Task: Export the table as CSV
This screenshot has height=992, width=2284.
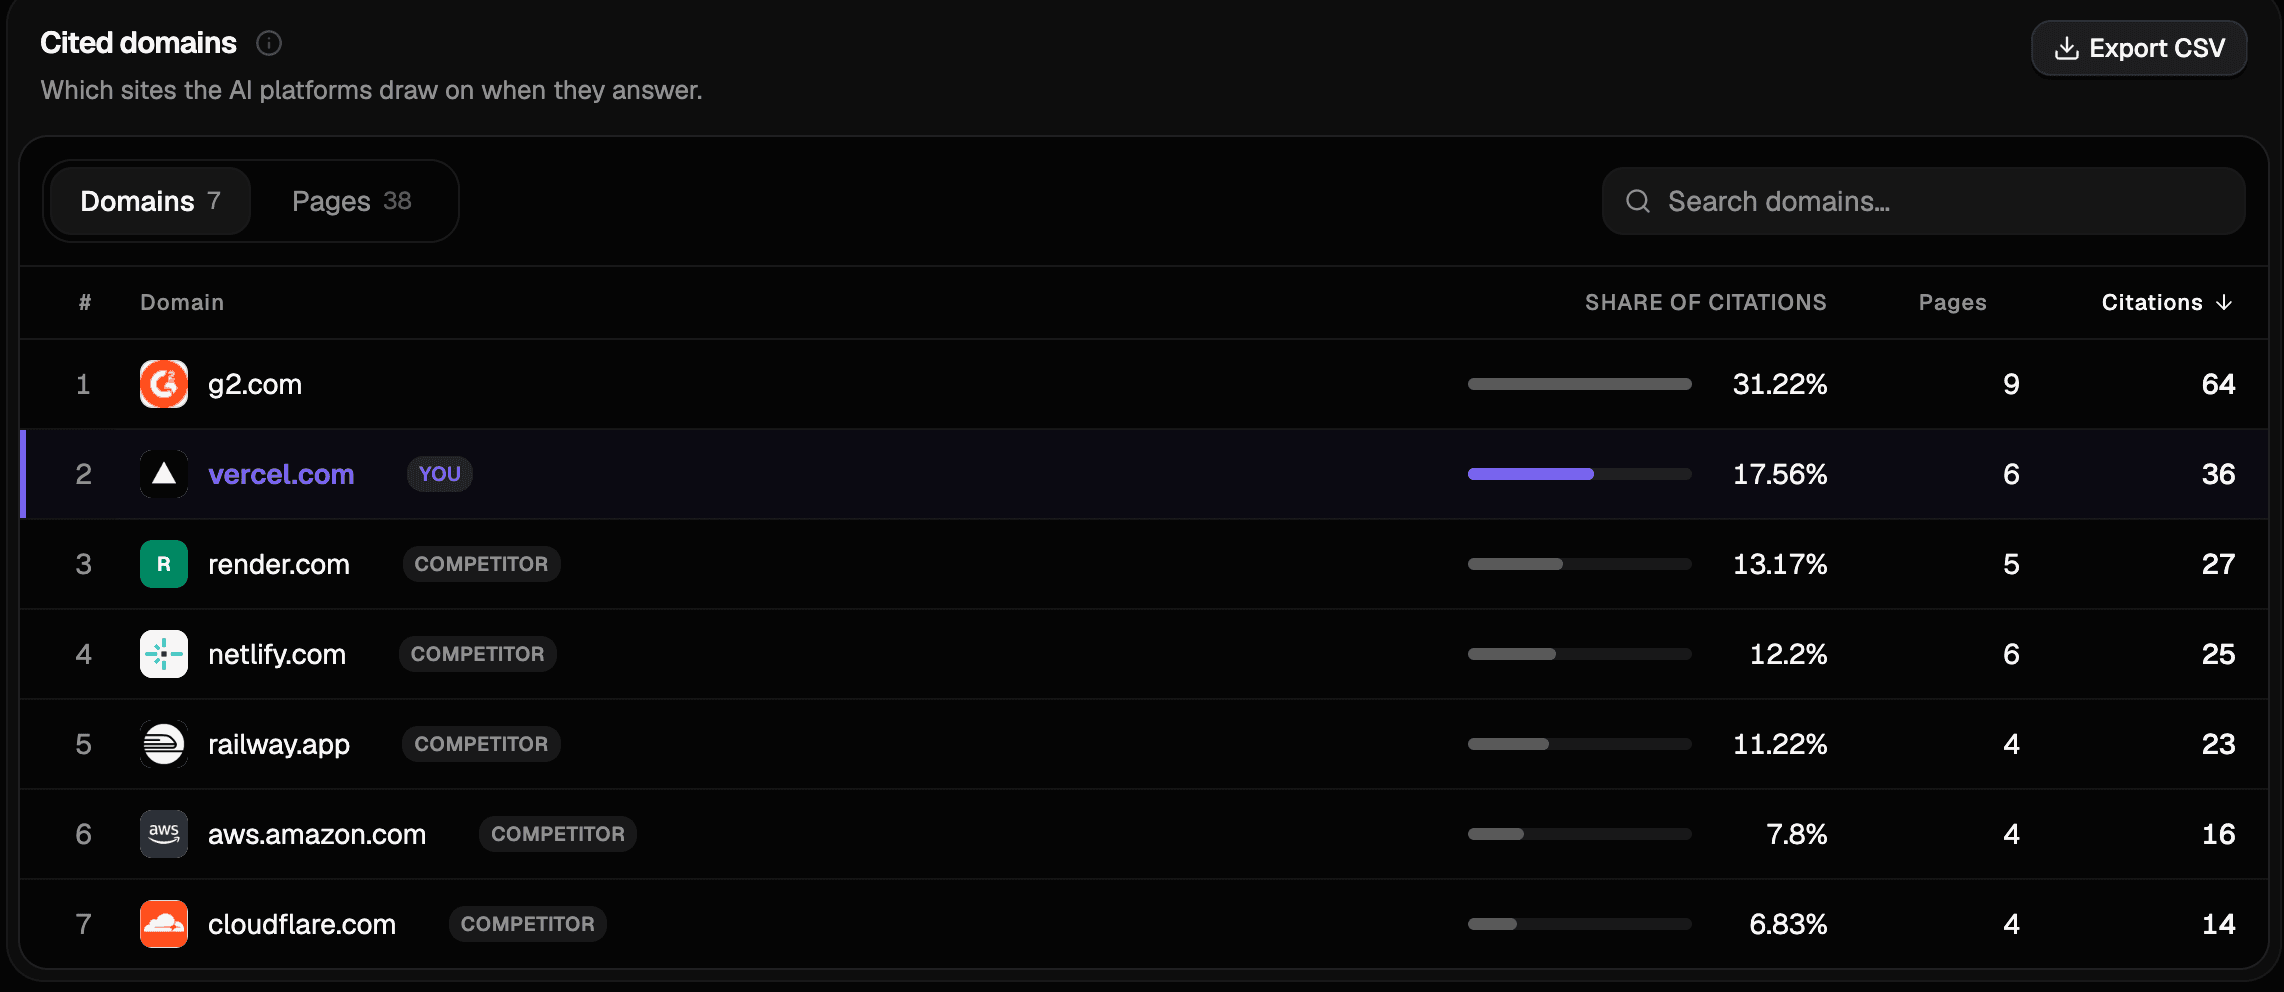Action: [x=2139, y=48]
